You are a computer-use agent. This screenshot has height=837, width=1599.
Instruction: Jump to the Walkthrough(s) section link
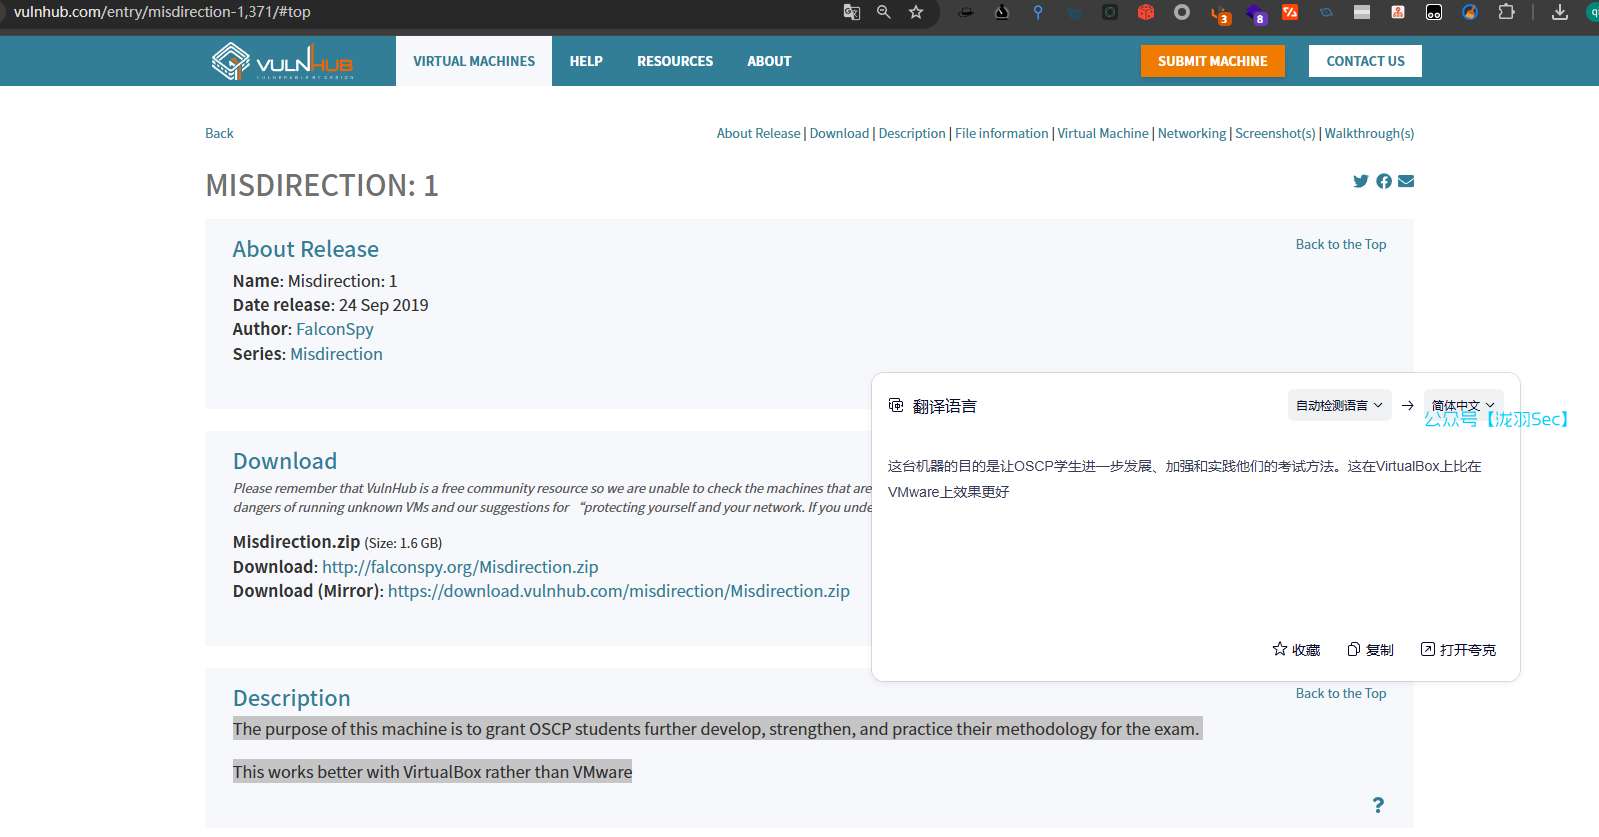(x=1369, y=133)
